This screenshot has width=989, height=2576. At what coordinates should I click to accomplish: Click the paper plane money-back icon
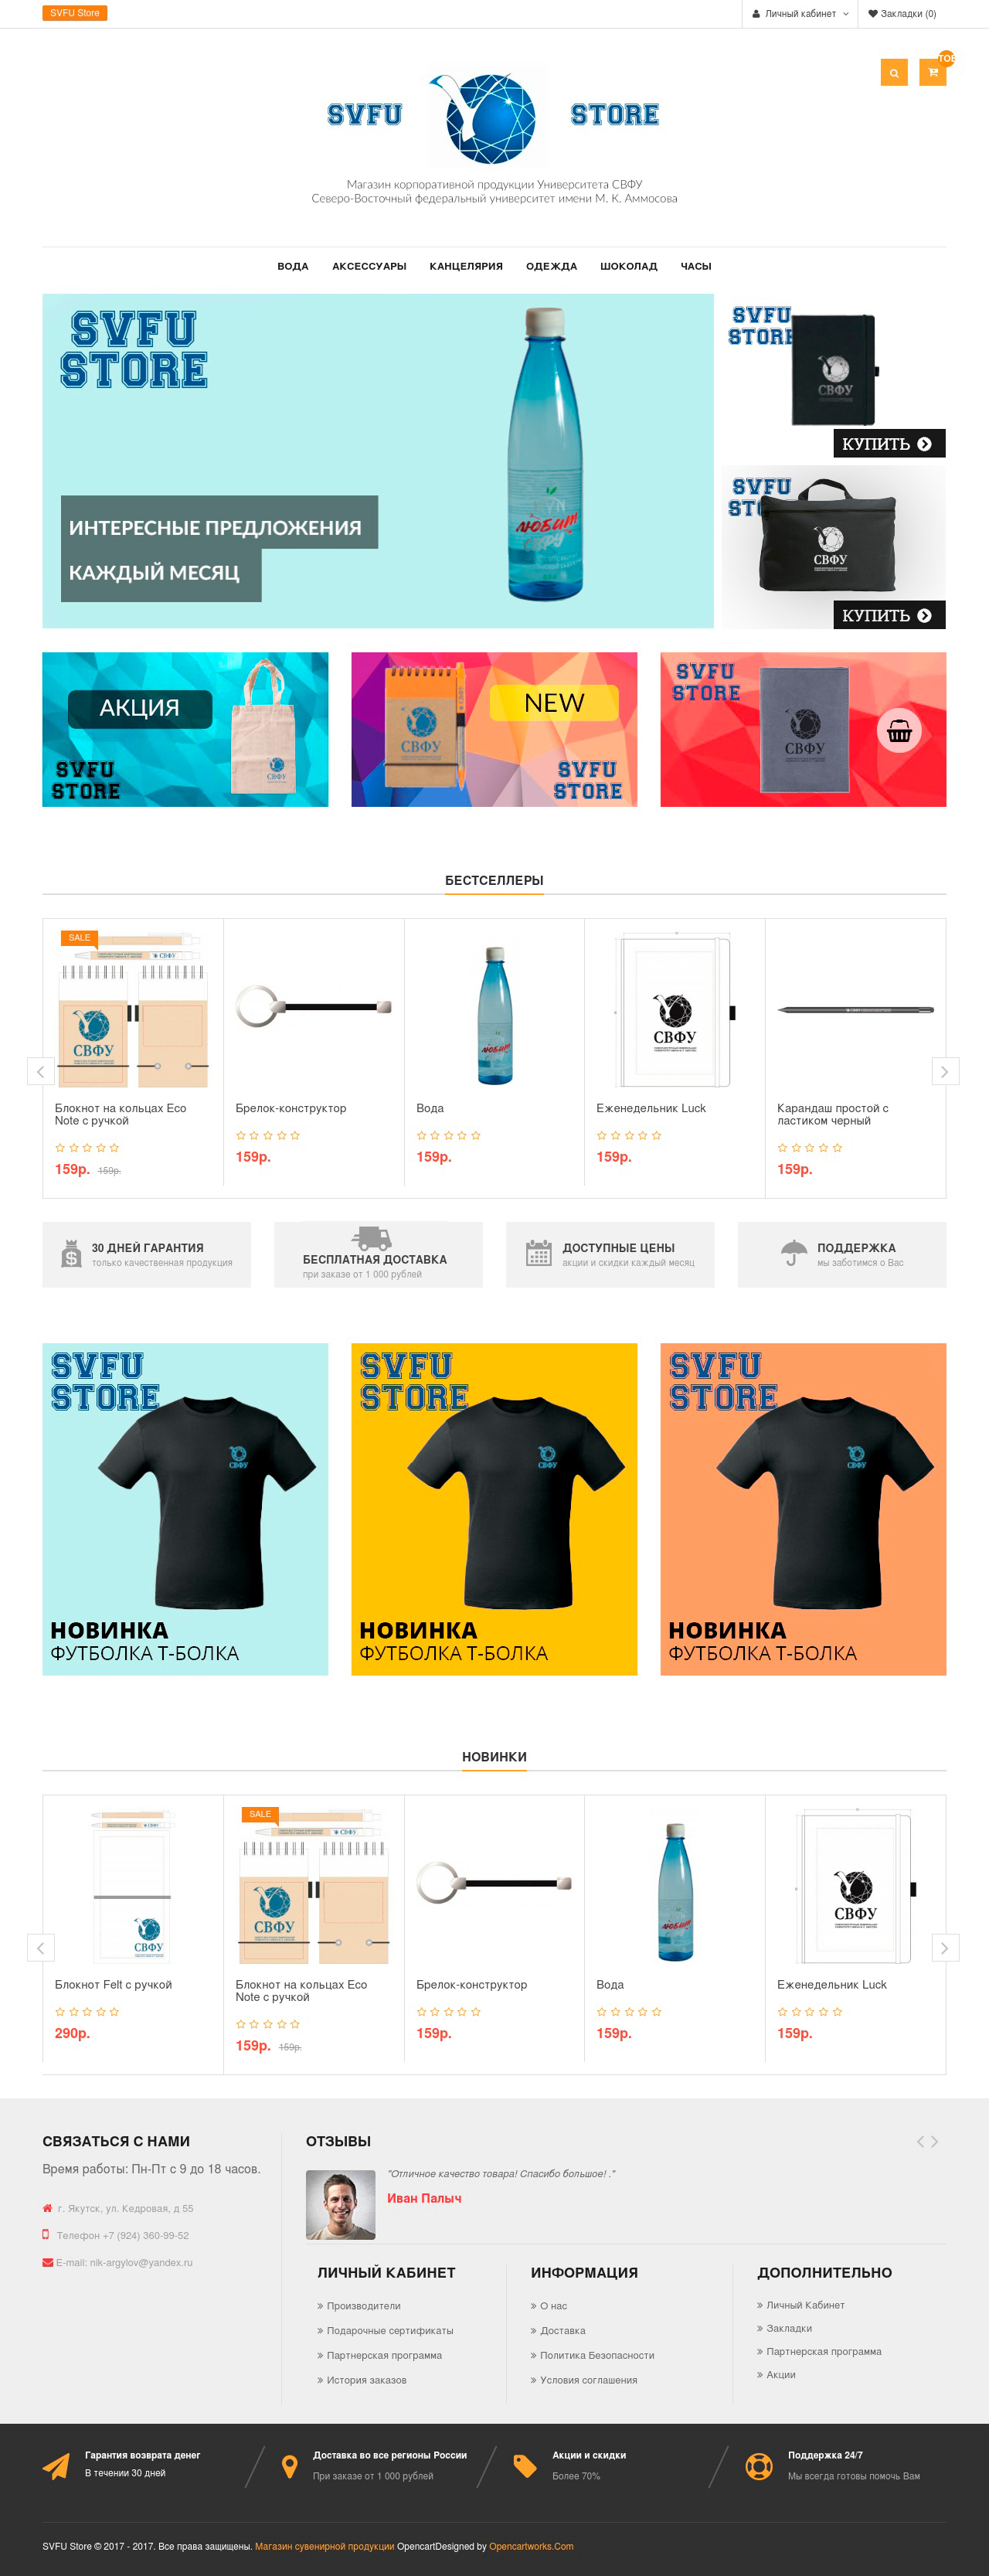pyautogui.click(x=56, y=2466)
